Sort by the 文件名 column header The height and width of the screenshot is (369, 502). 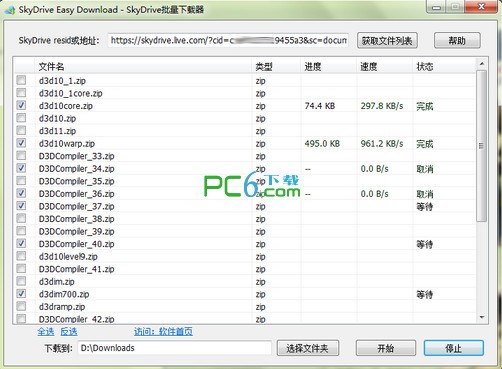143,67
